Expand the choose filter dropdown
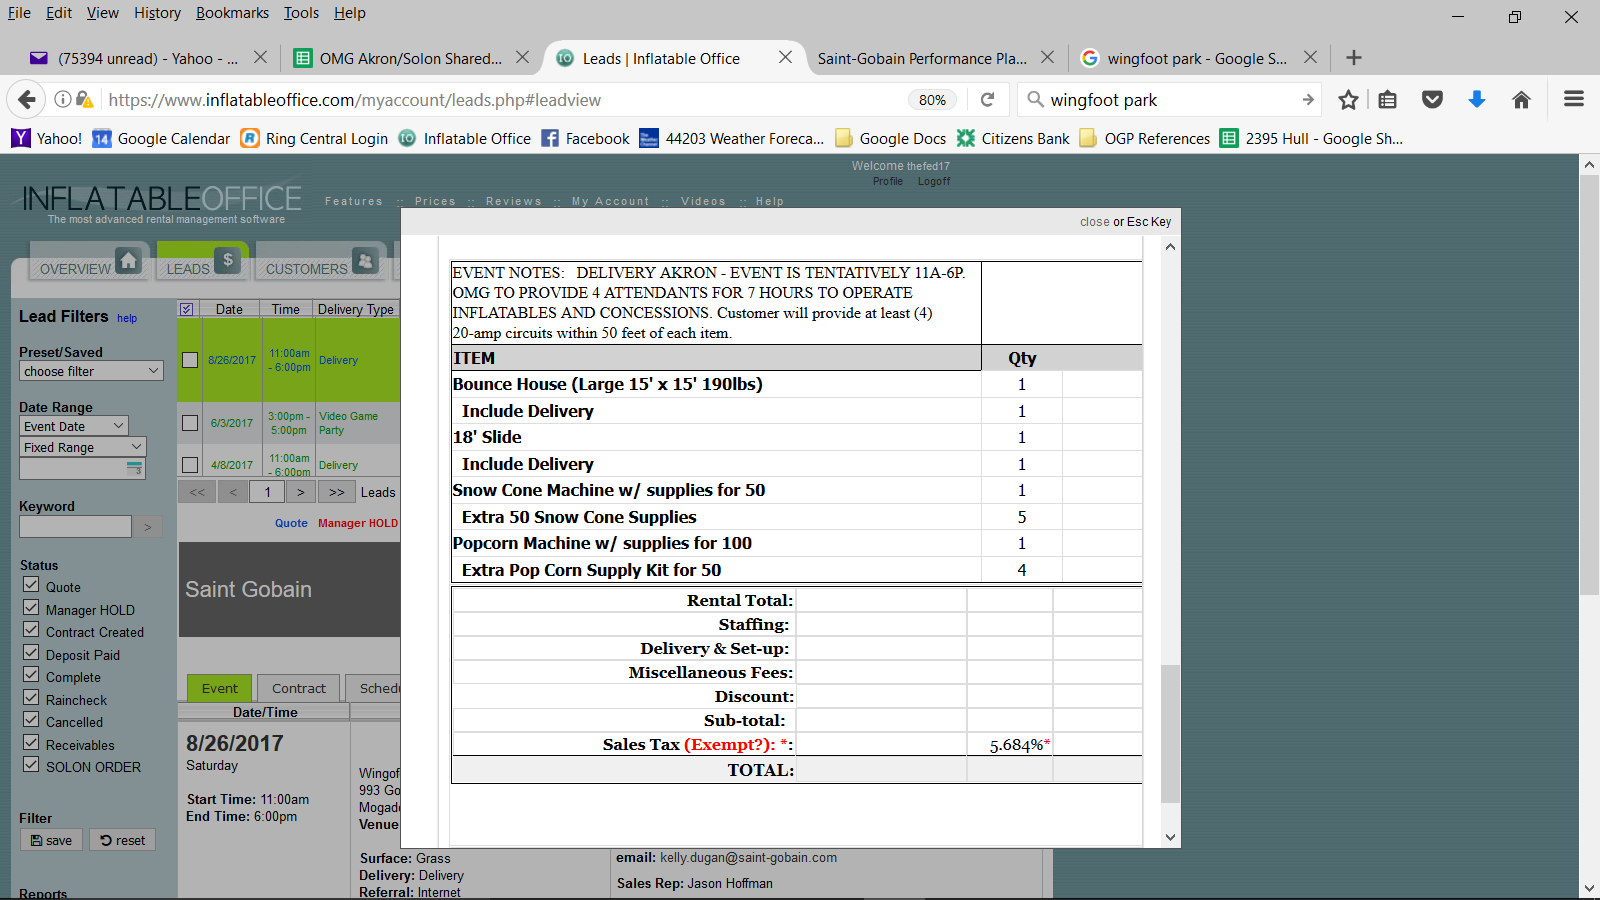1600x900 pixels. click(91, 371)
